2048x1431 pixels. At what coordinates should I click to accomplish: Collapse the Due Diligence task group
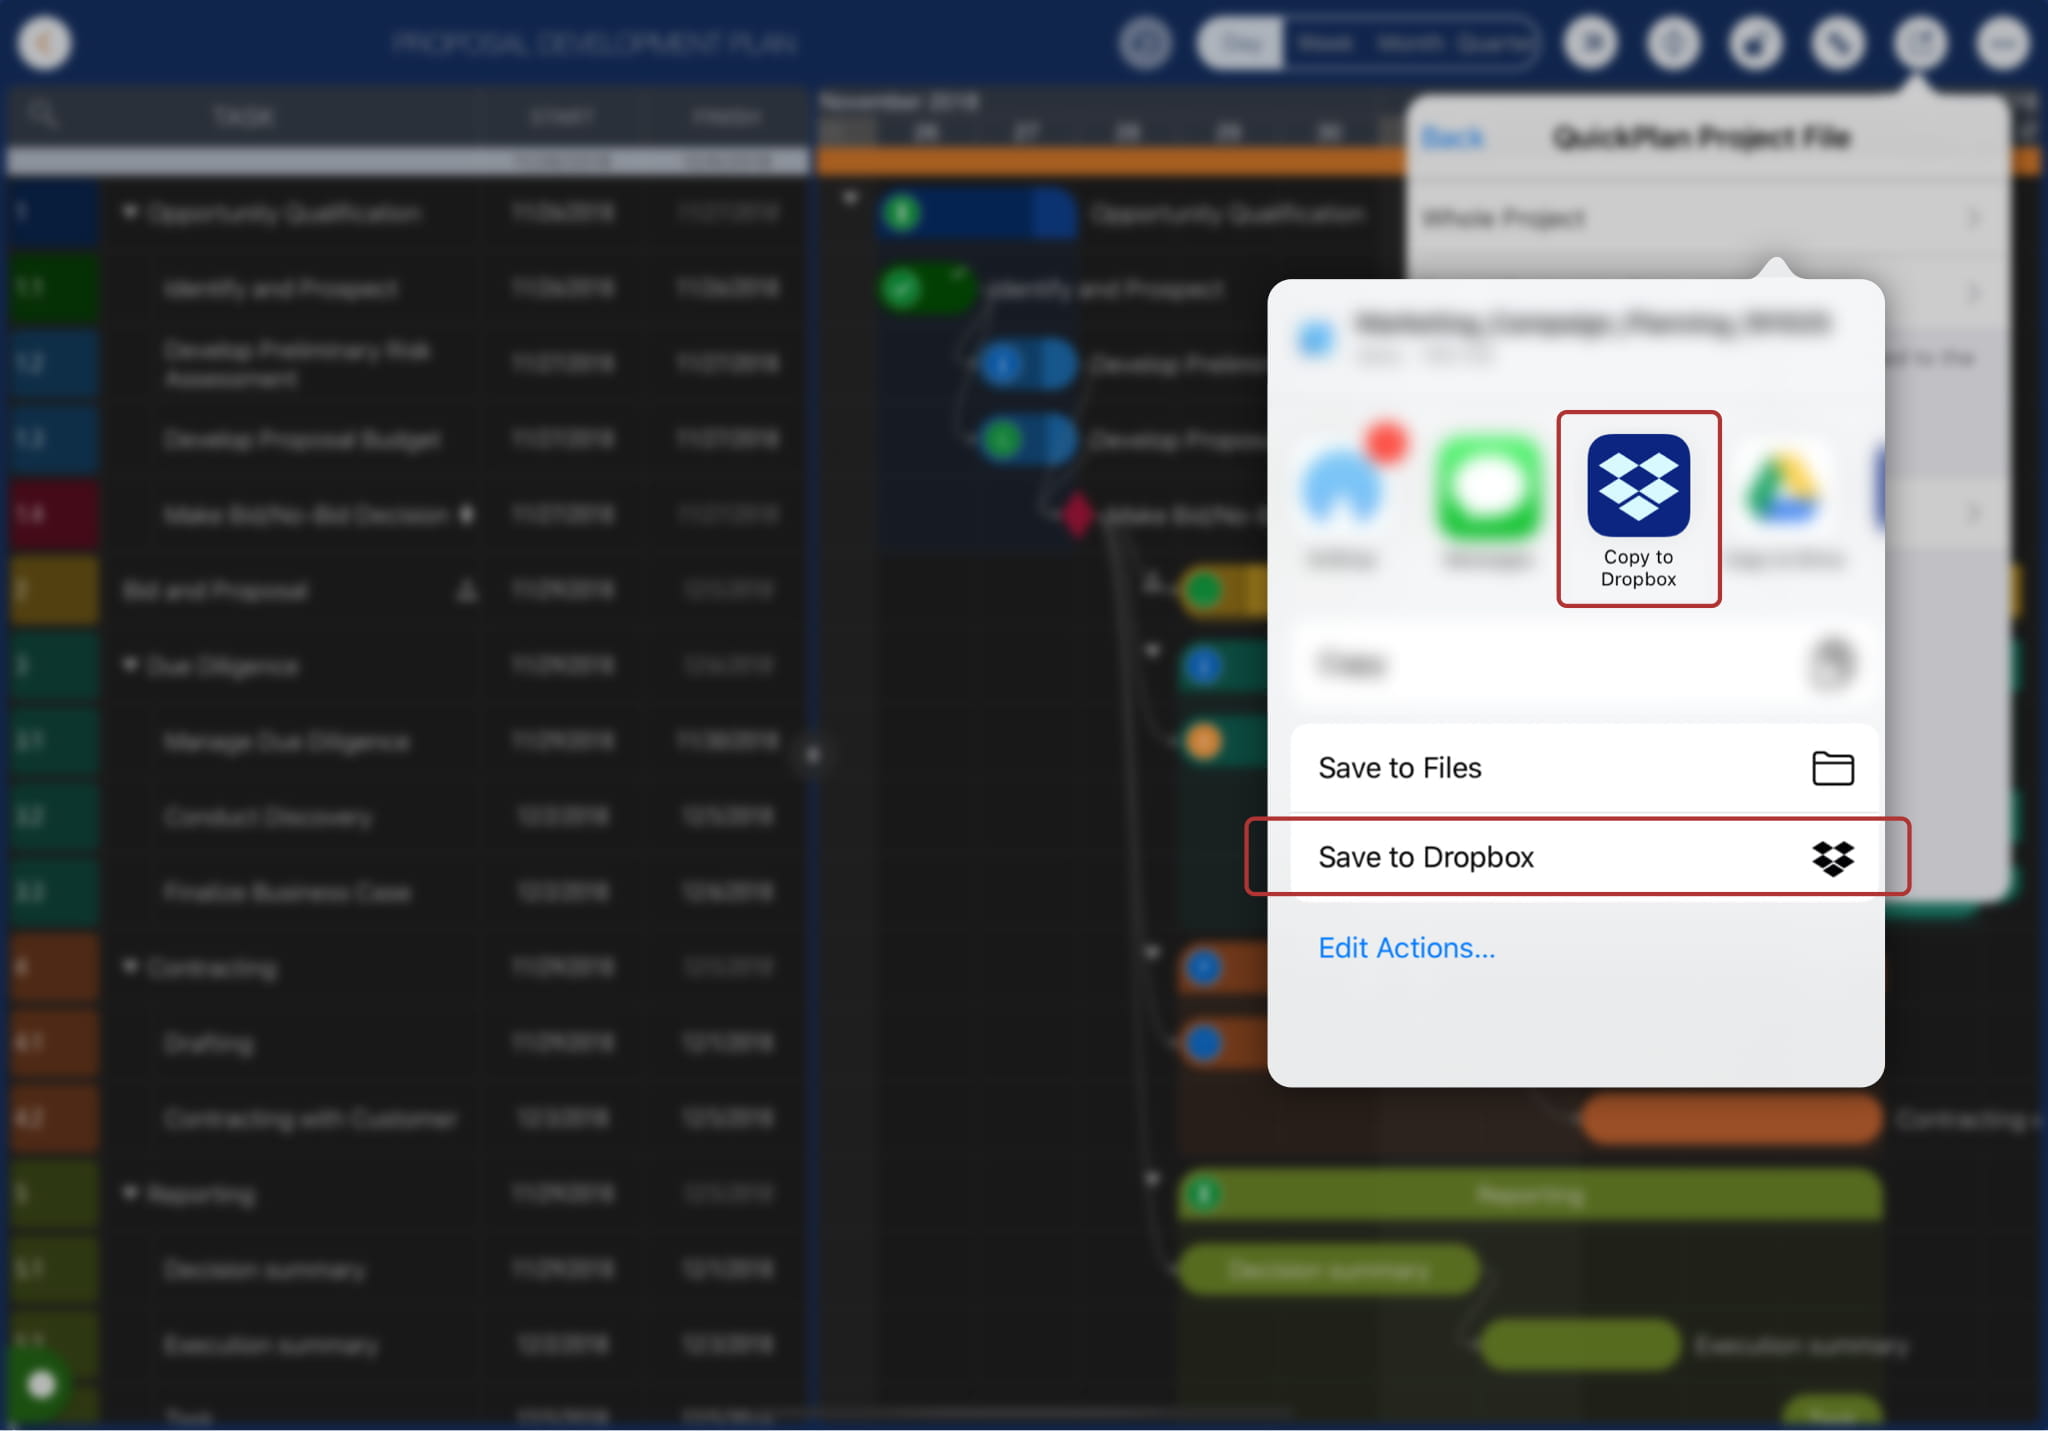point(130,665)
